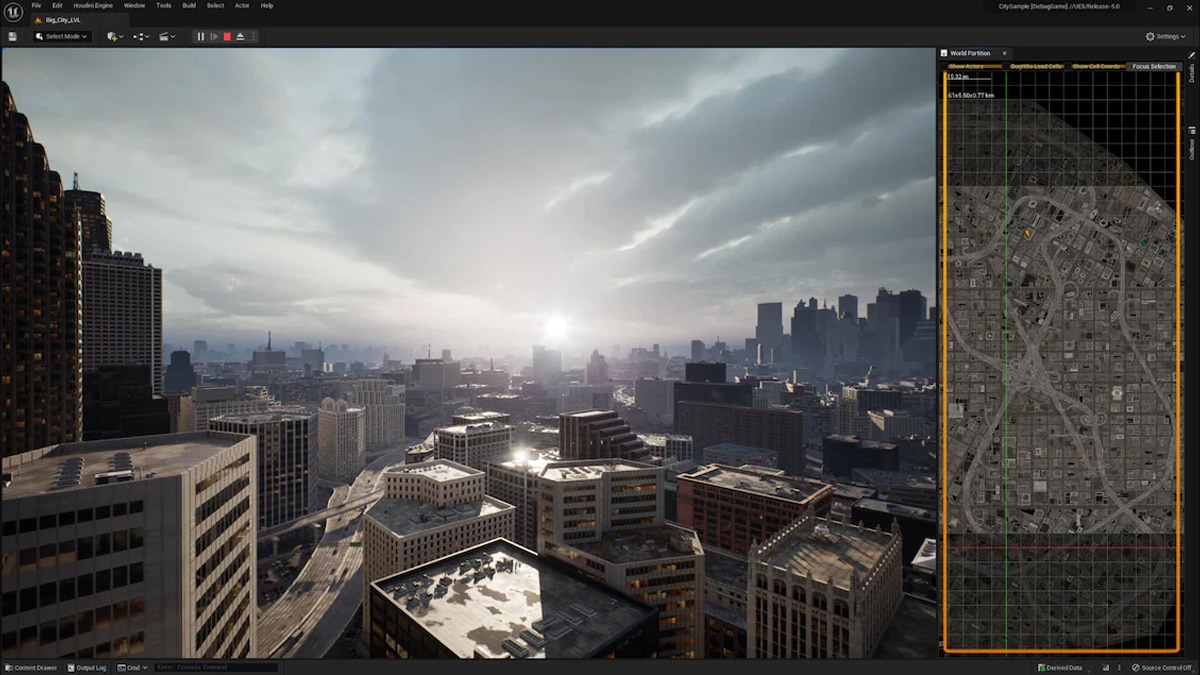The height and width of the screenshot is (675, 1200).
Task: Pause the Play In Editor session
Action: point(200,36)
